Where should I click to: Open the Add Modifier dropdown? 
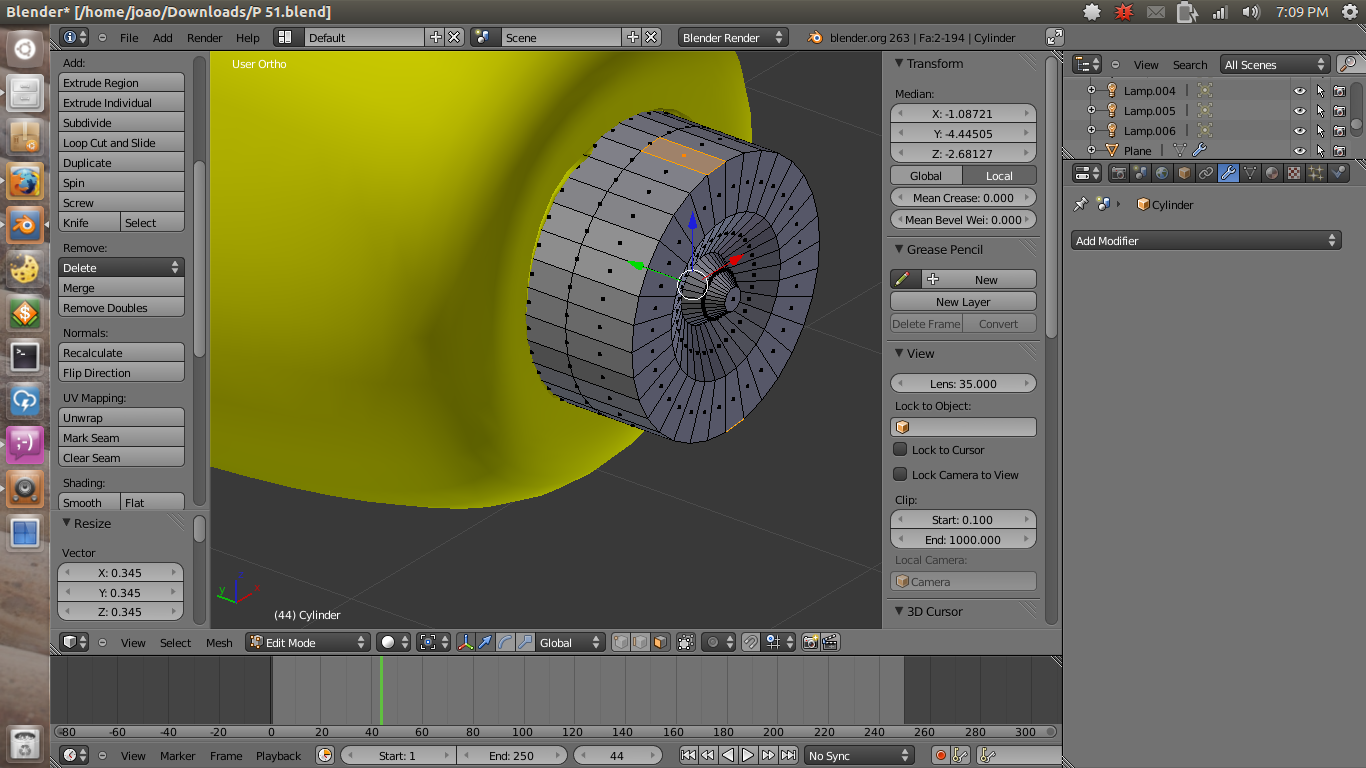pos(1205,240)
